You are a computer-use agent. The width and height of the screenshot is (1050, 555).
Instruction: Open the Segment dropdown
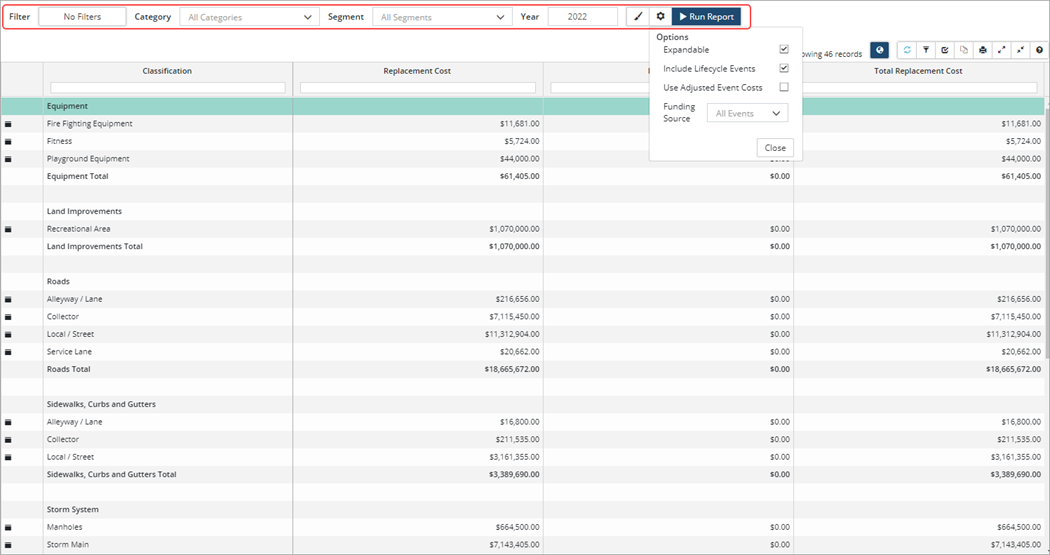(442, 17)
